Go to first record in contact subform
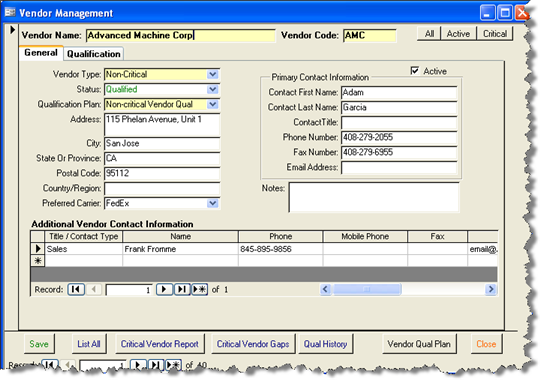Screen dimensions: 540x380 point(76,289)
